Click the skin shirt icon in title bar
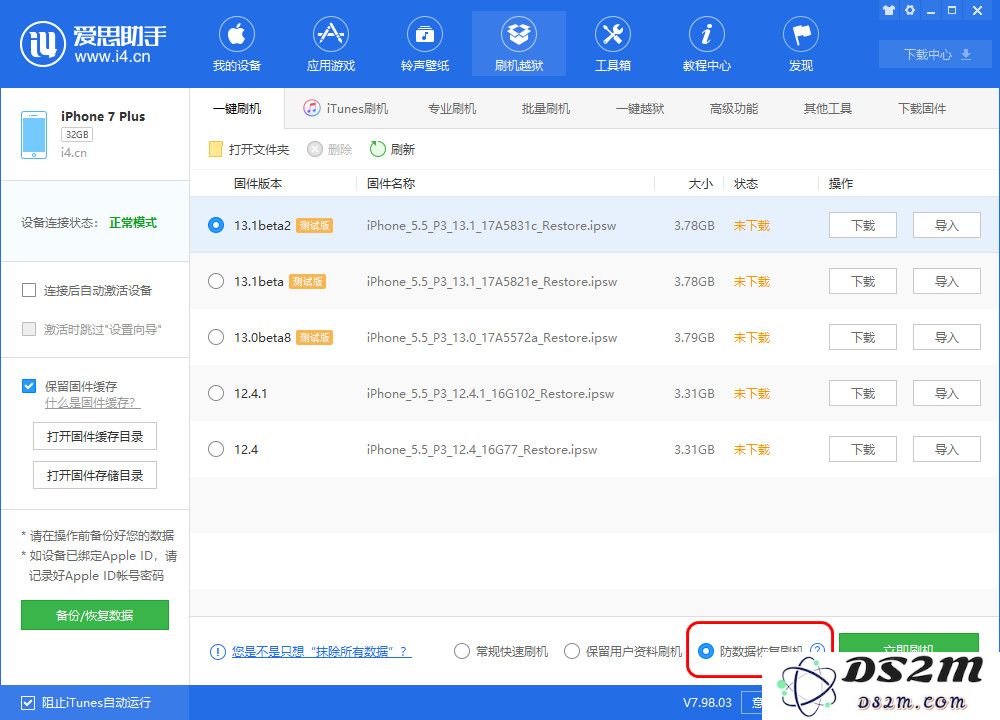The height and width of the screenshot is (720, 1000). 888,10
